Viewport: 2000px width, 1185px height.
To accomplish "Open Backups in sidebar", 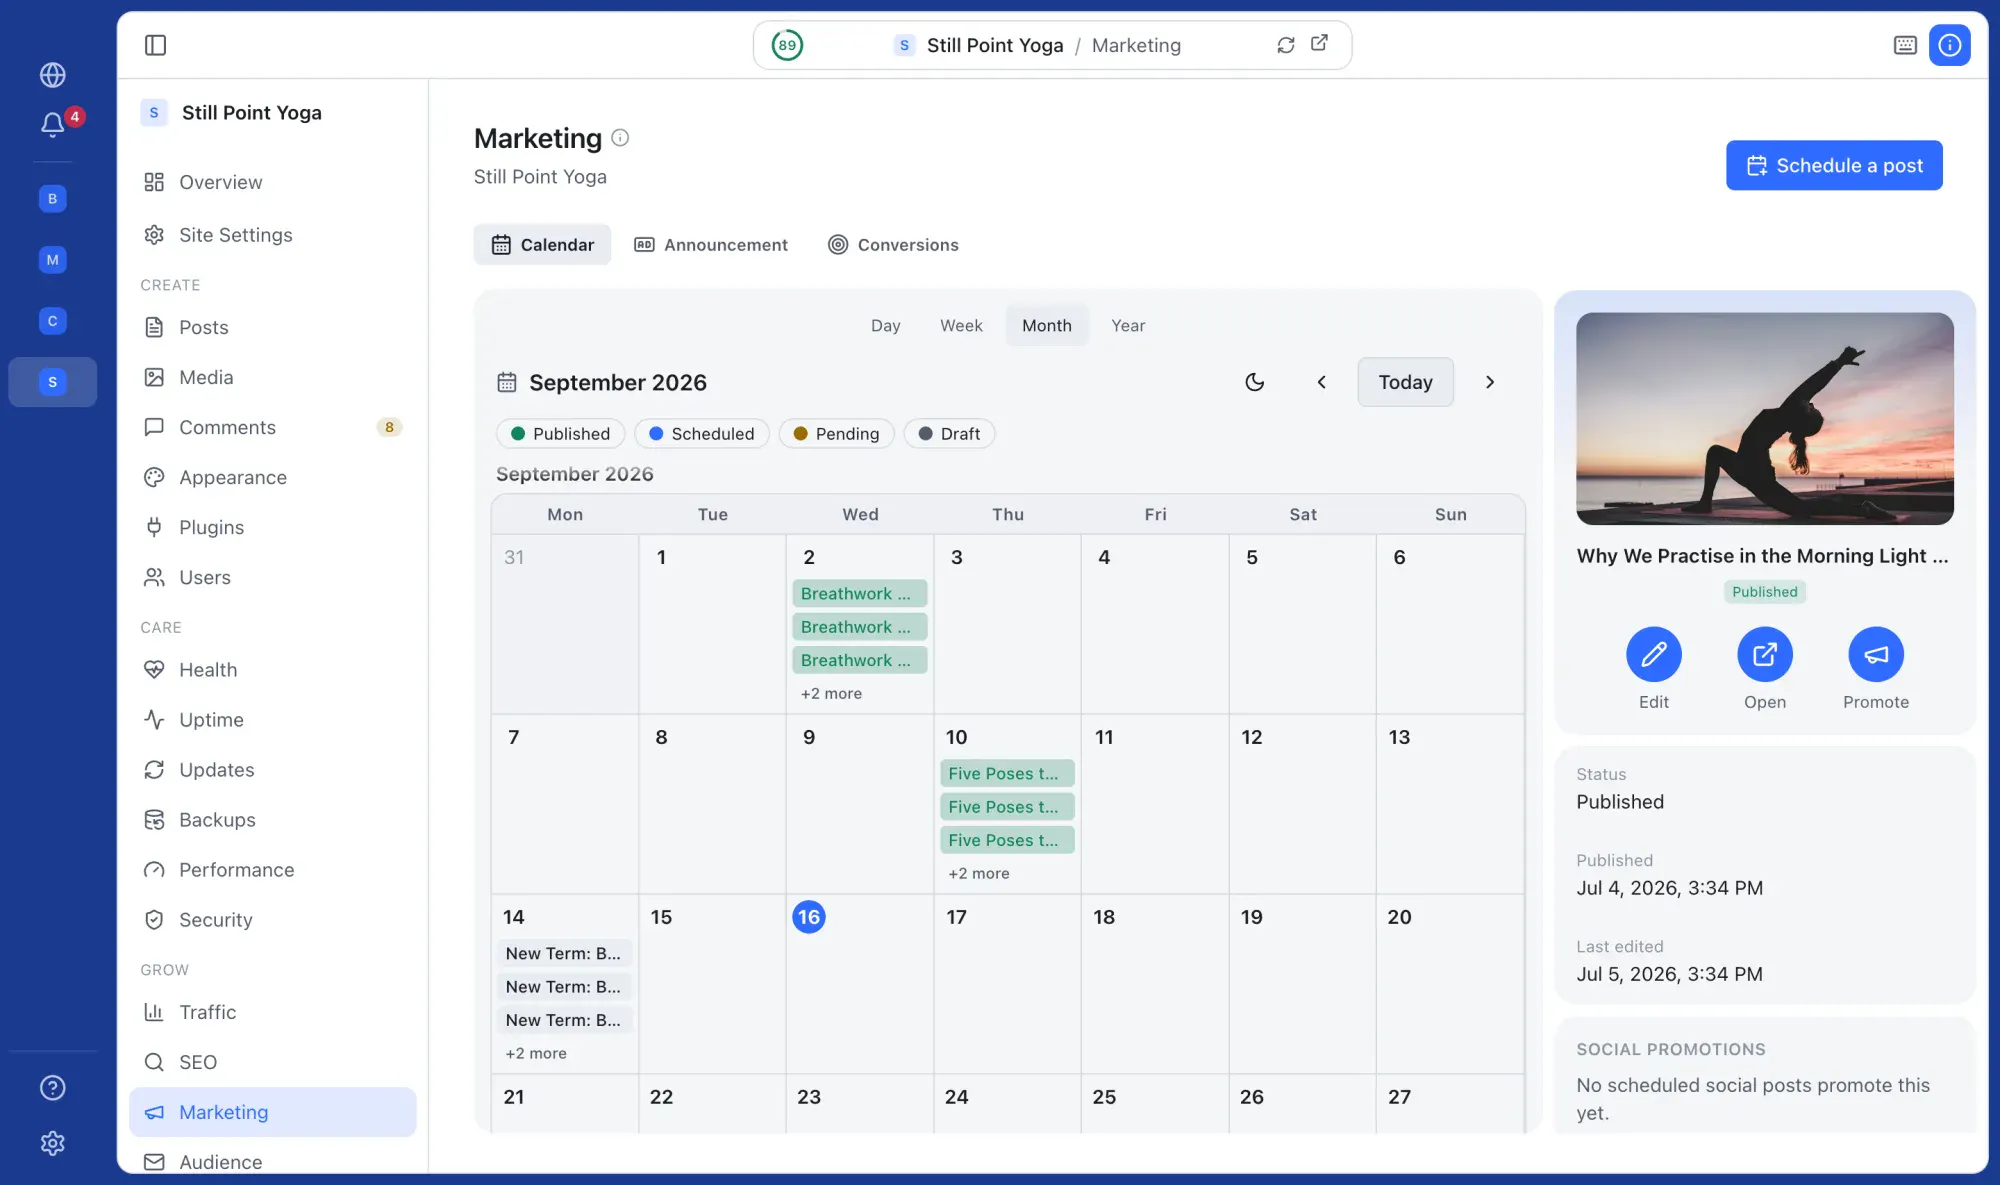I will point(272,820).
